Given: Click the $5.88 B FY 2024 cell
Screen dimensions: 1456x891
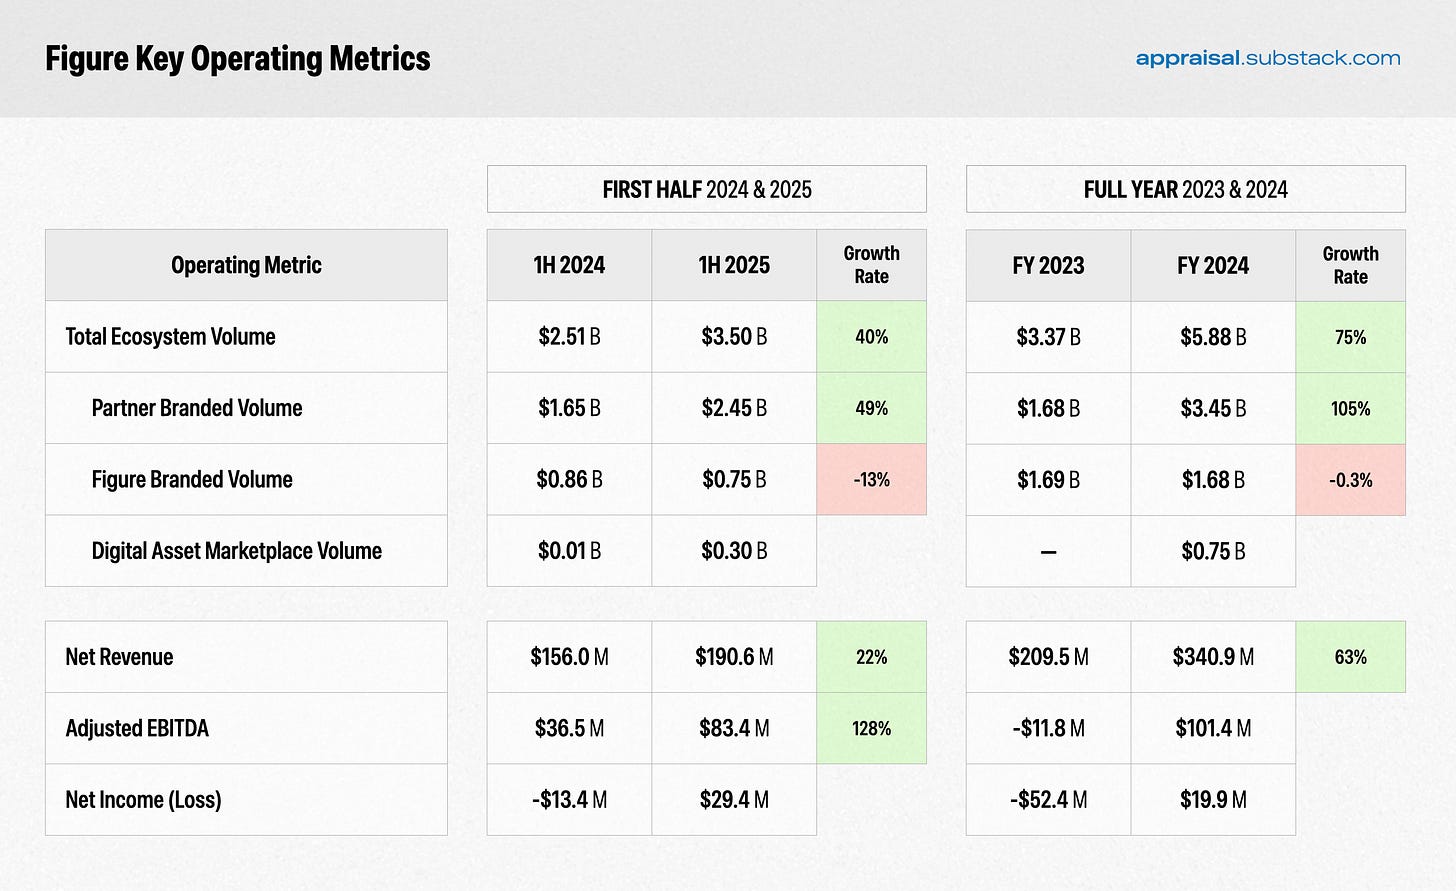Looking at the screenshot, I should click(x=1213, y=337).
